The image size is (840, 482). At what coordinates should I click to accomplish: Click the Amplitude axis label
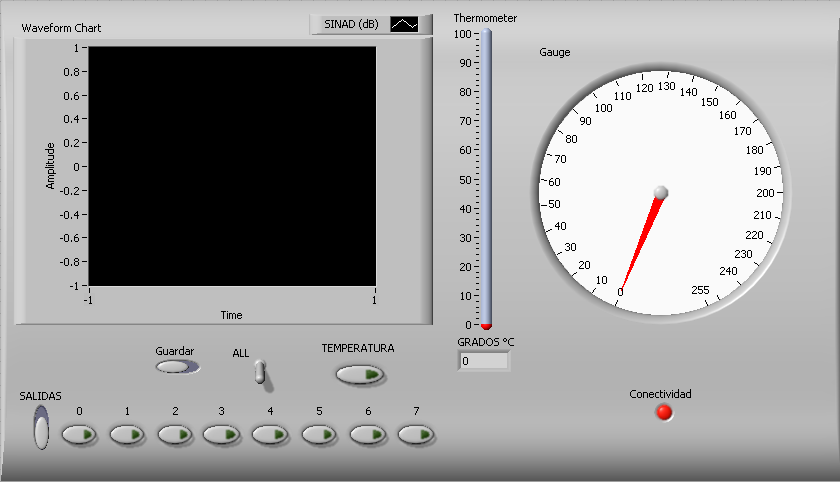click(x=50, y=165)
